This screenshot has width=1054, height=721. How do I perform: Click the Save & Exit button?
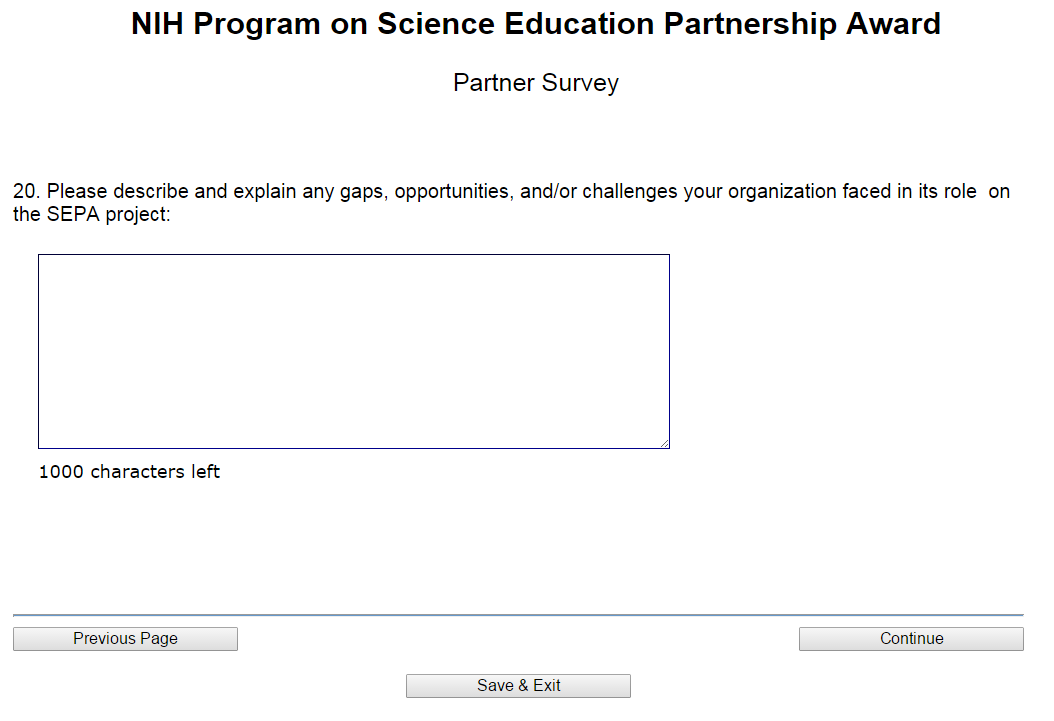tap(518, 686)
